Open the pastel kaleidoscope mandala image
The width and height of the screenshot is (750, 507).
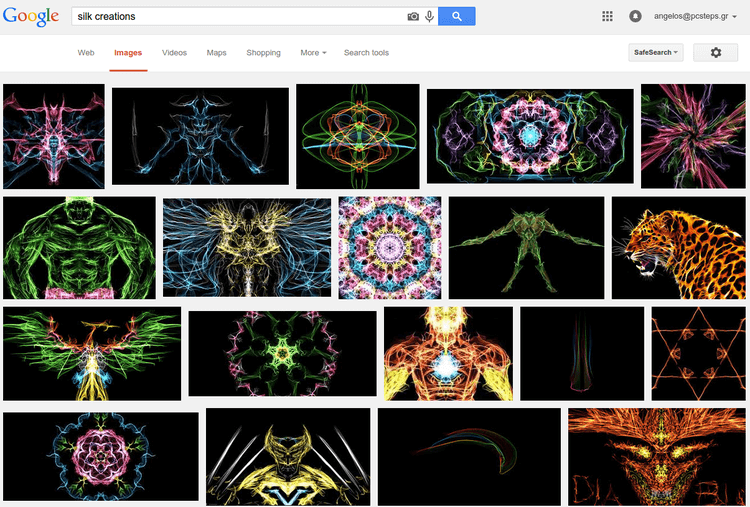coord(390,248)
